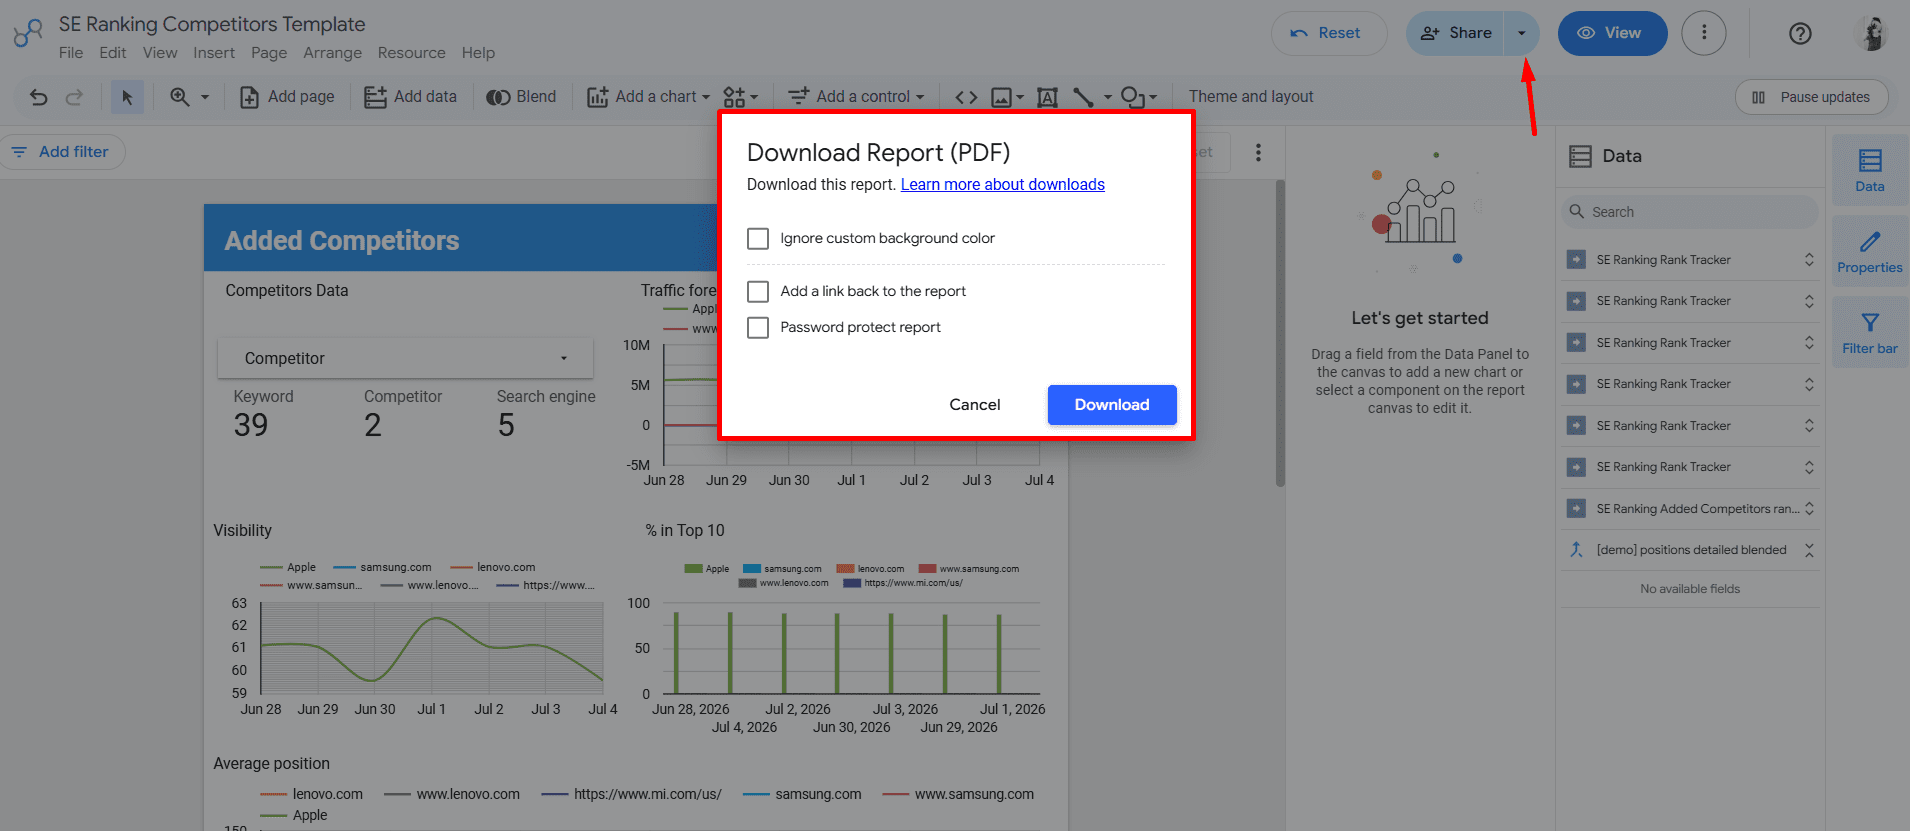Switch to the Properties side tab

1869,252
